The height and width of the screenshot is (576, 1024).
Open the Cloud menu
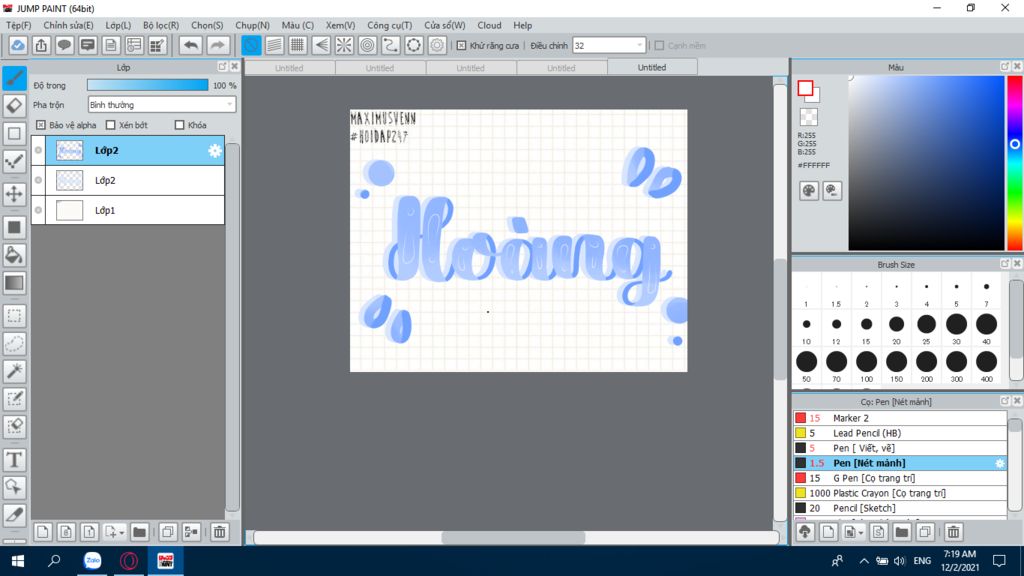point(489,25)
